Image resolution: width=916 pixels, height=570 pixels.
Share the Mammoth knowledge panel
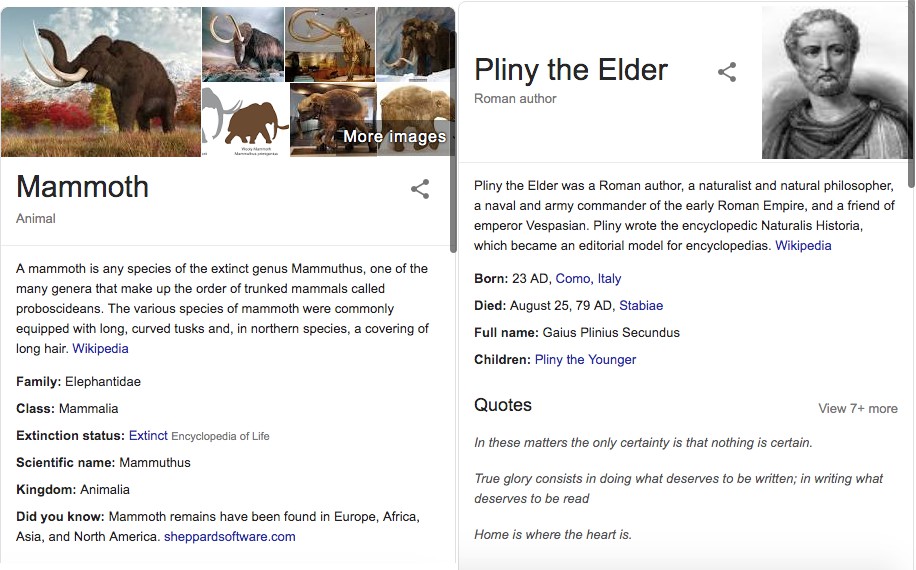click(420, 189)
